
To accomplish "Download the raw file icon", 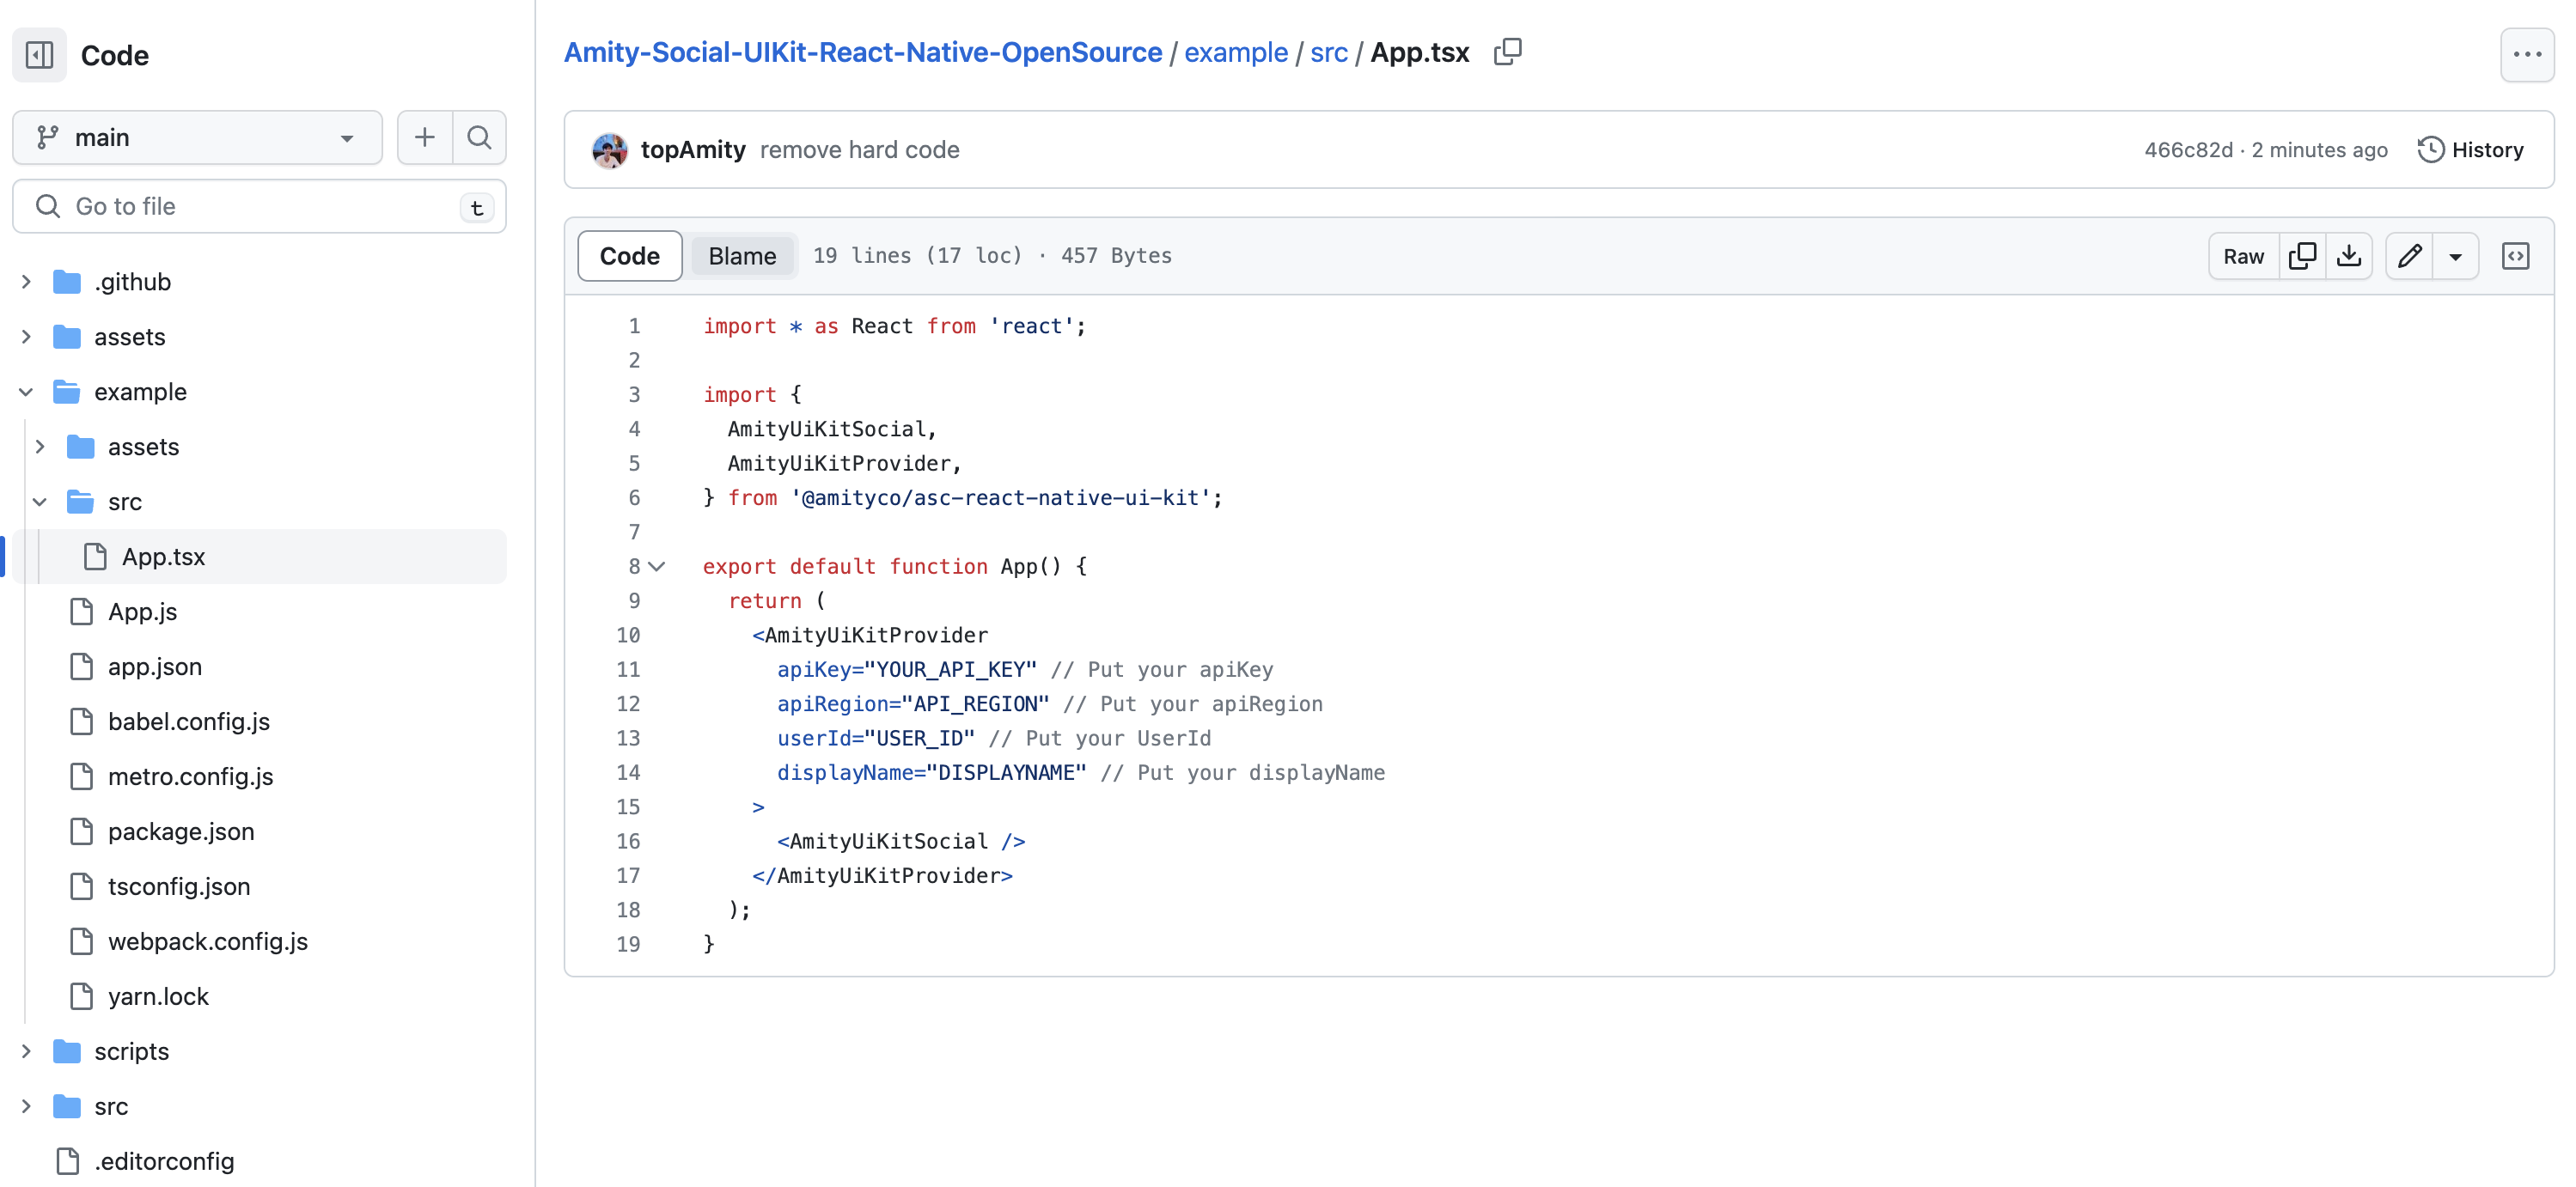I will pos(2349,256).
